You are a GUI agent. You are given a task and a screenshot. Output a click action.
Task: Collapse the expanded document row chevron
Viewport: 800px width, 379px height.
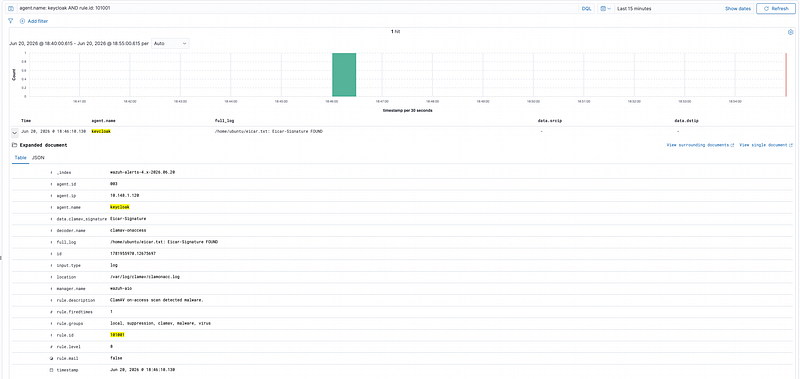(x=14, y=132)
